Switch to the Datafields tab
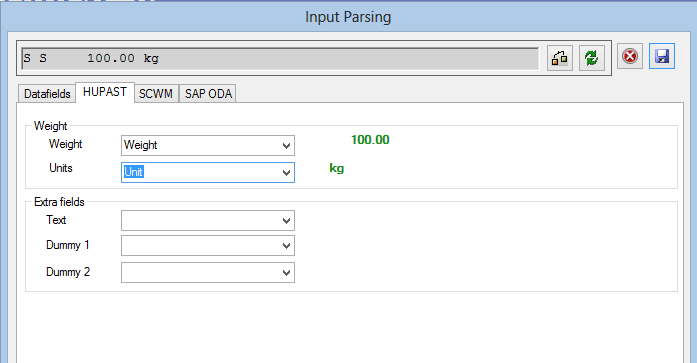Viewport: 697px width, 363px height. 47,94
